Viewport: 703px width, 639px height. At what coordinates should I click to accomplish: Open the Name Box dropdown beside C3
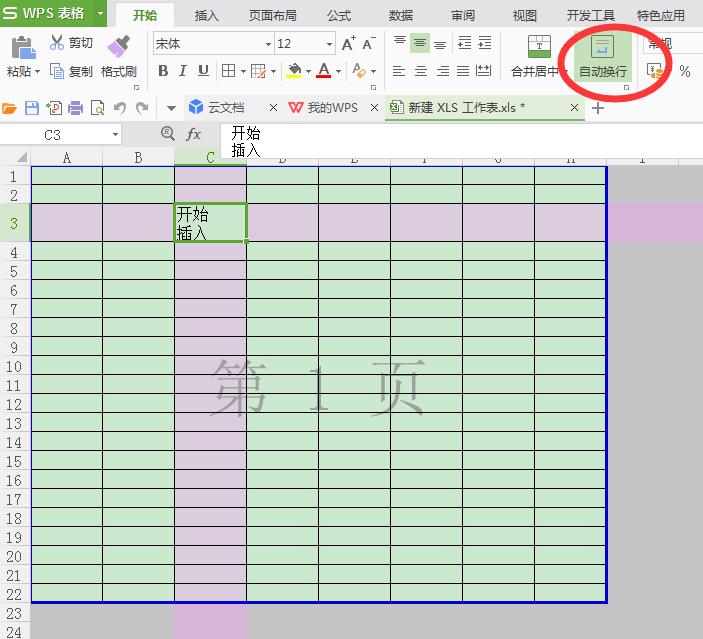[x=115, y=134]
